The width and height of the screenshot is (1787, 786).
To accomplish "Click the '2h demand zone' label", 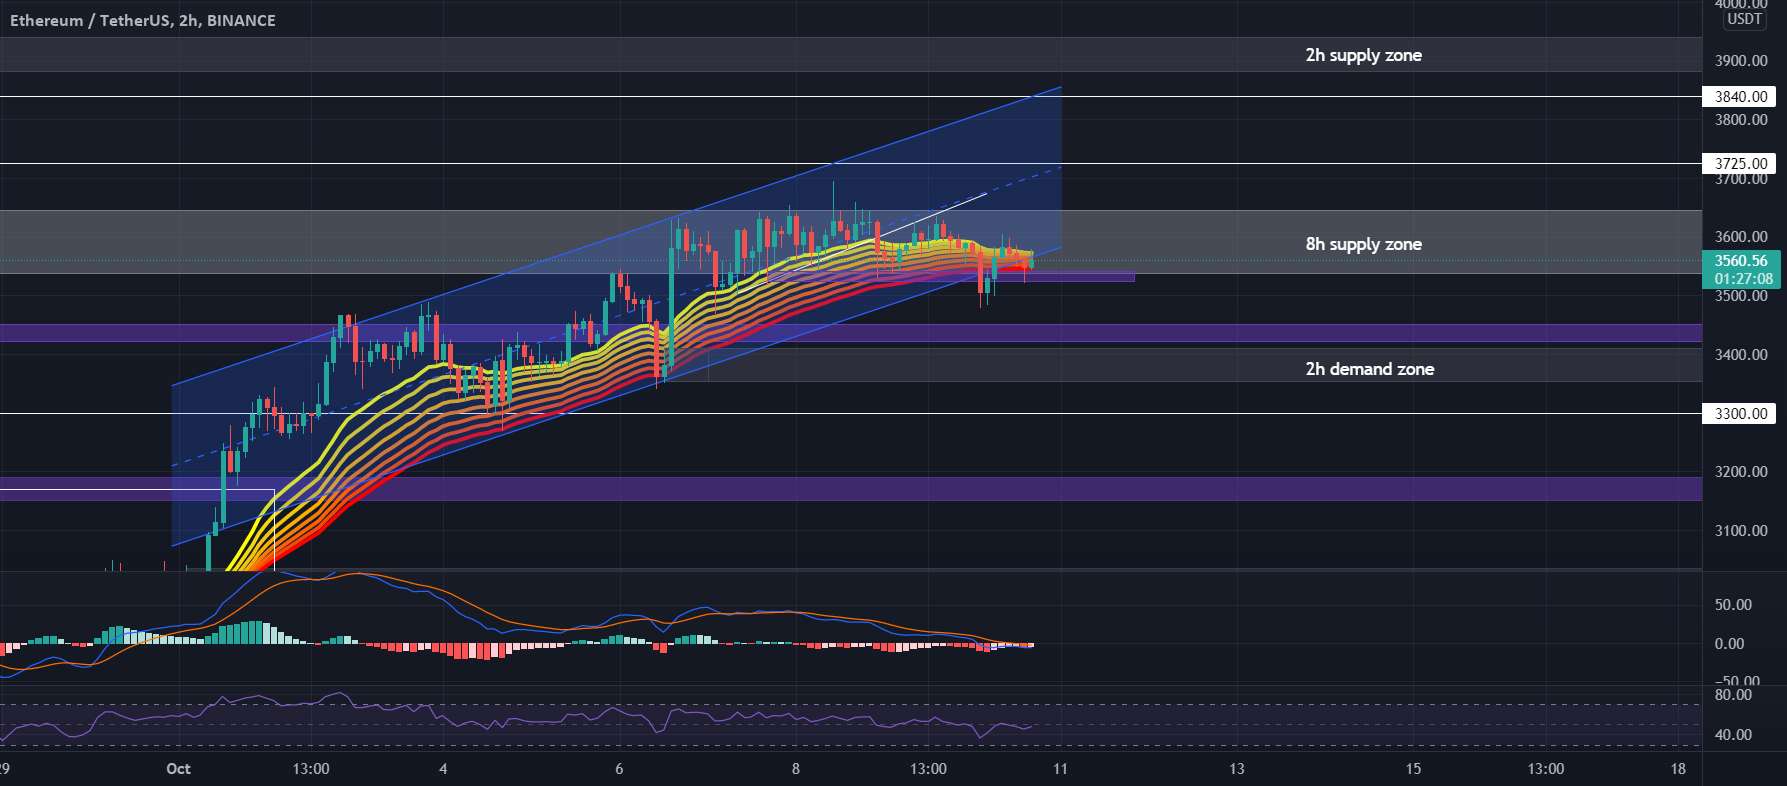I will coord(1369,369).
